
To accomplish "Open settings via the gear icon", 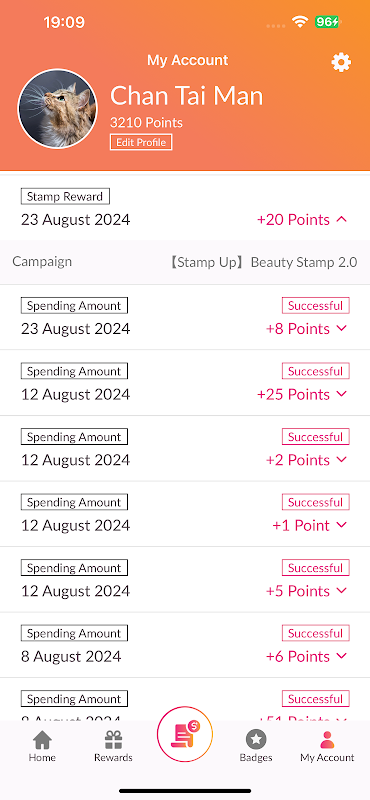I will 341,63.
